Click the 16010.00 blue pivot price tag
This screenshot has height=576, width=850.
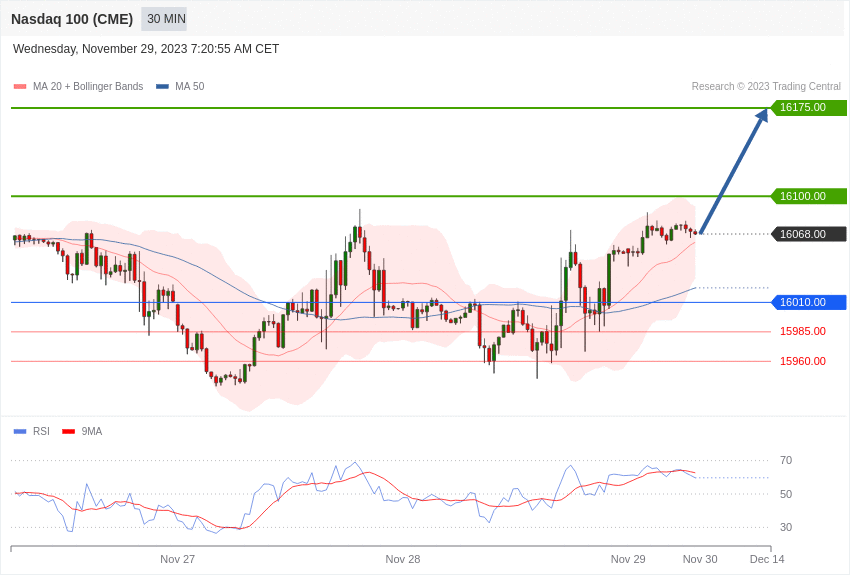click(x=809, y=302)
